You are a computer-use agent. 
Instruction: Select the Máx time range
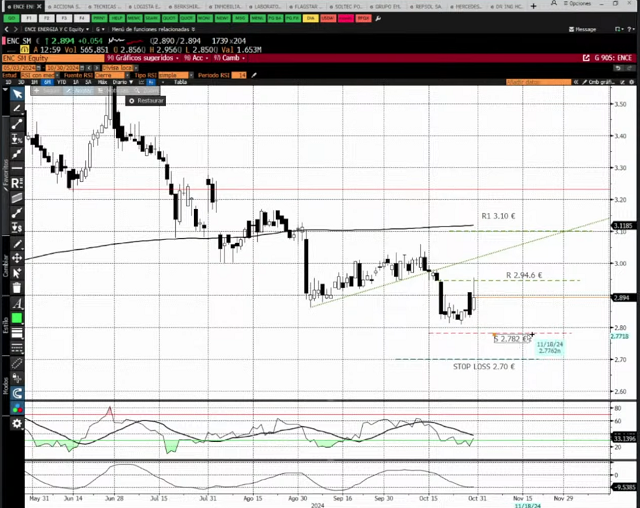102,82
